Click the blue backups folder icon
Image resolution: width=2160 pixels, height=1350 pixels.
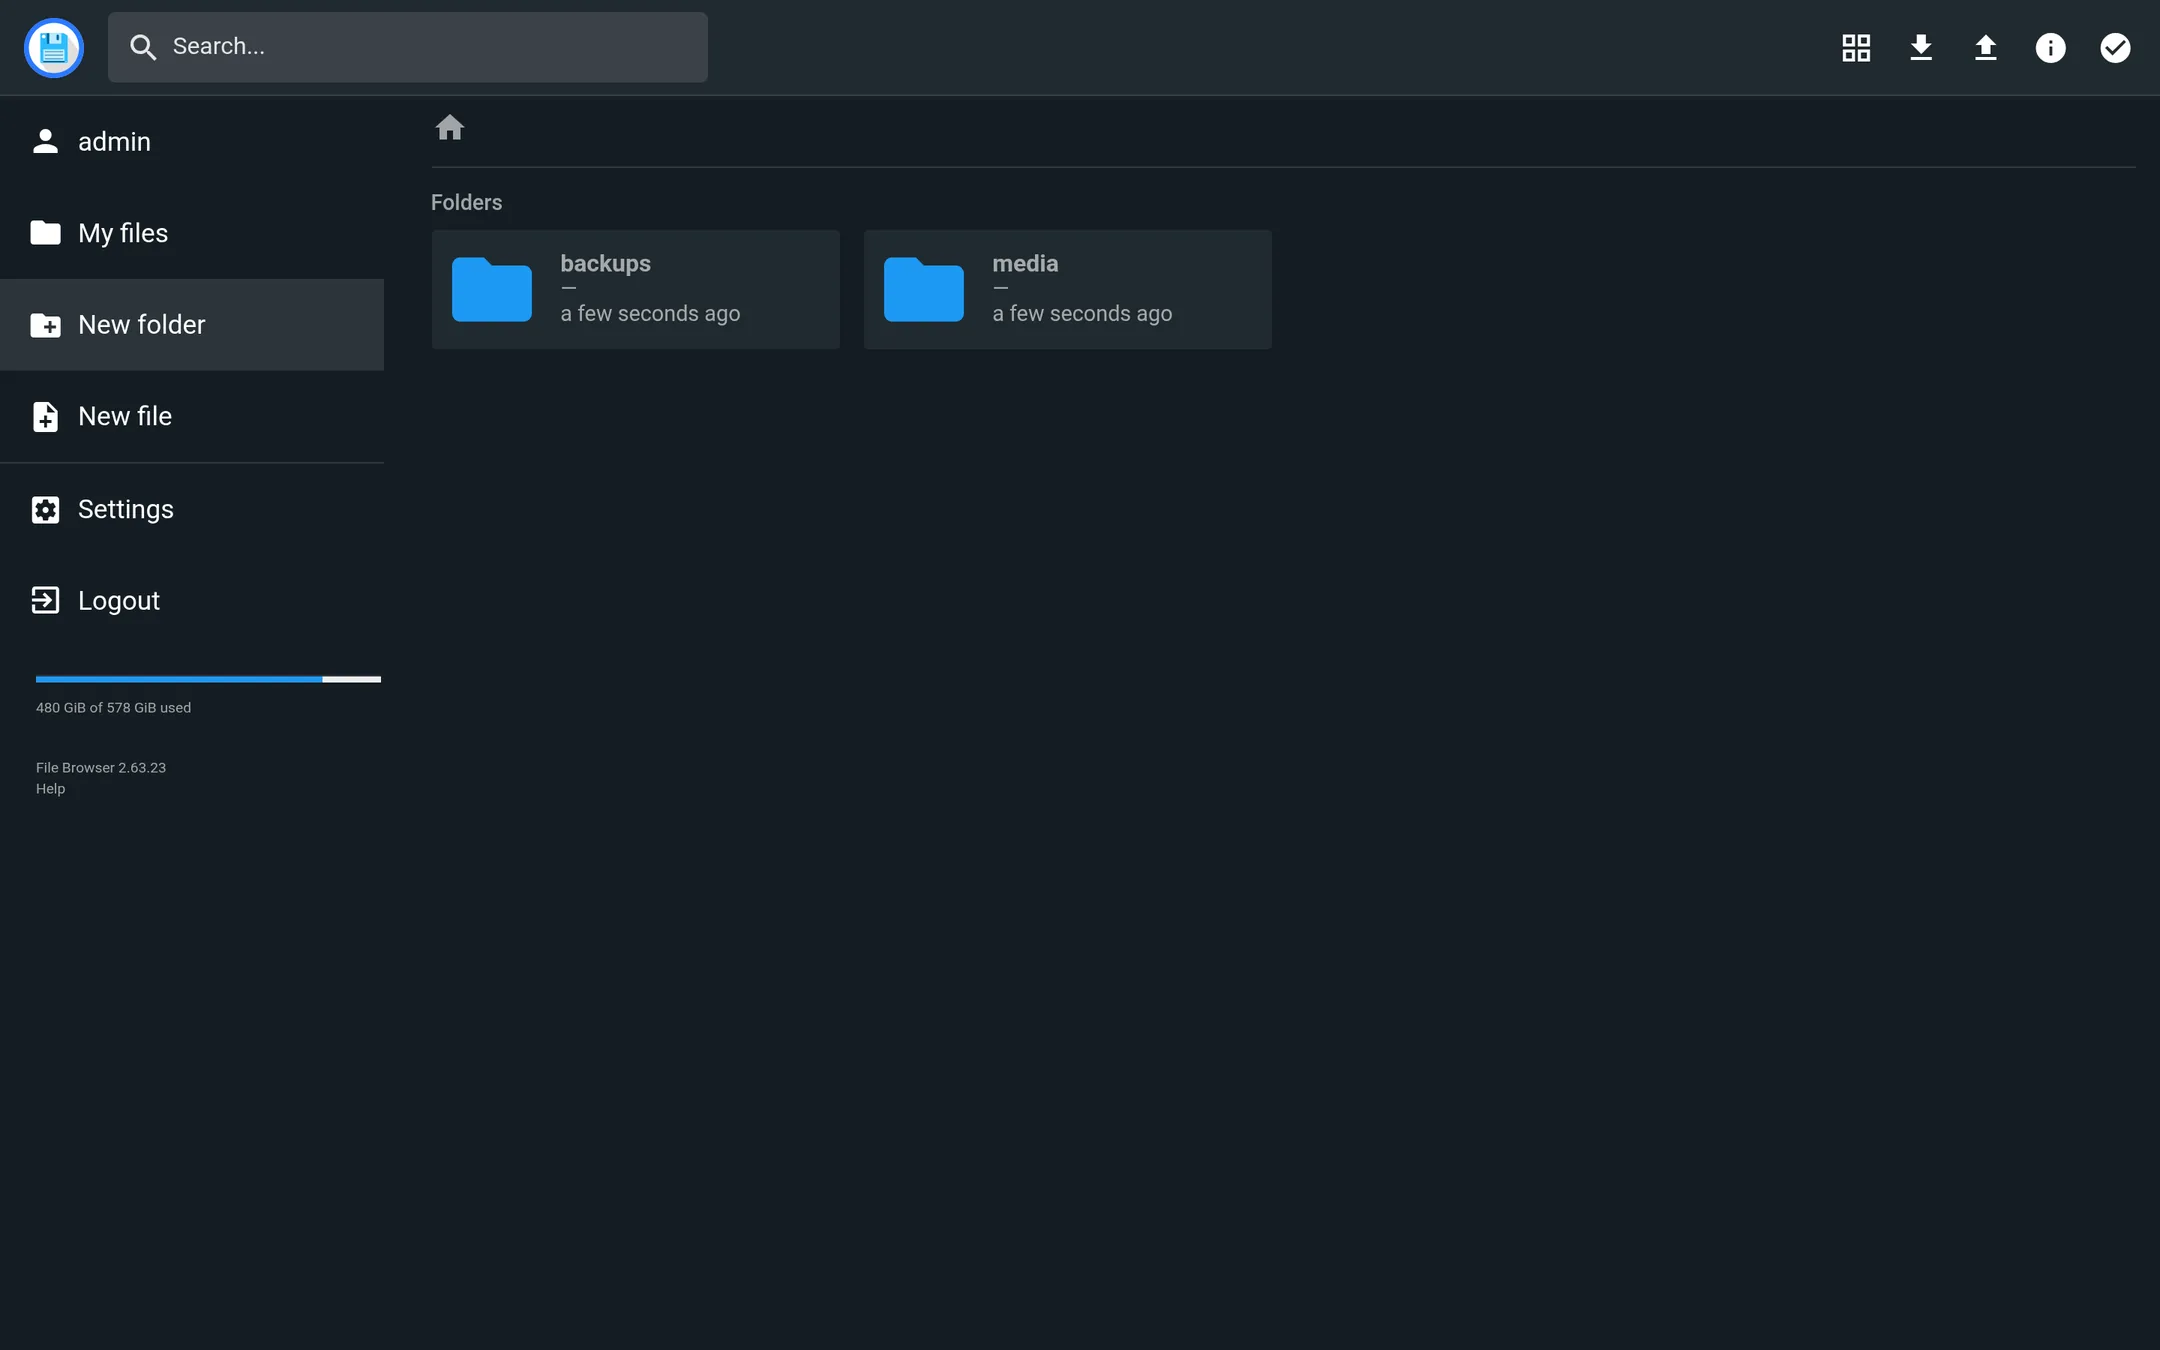coord(492,289)
